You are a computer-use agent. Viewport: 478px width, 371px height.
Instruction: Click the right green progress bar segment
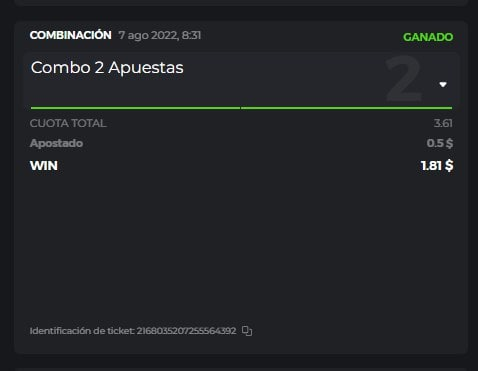coord(347,108)
